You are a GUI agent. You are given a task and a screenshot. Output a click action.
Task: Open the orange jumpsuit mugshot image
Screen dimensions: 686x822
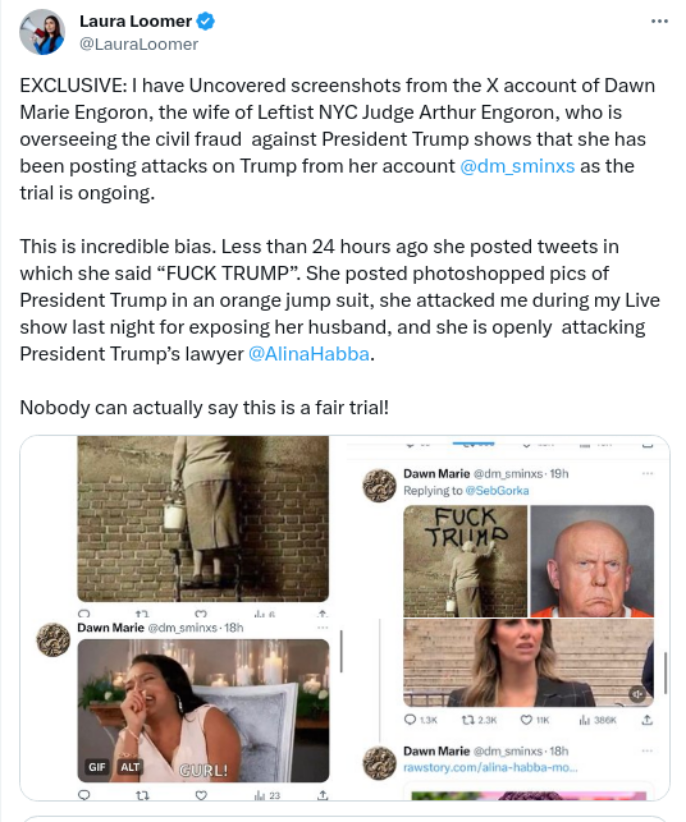coord(591,560)
